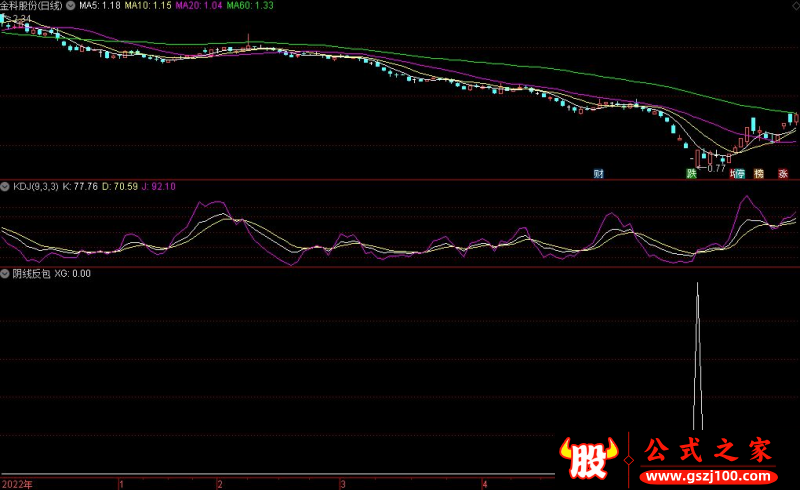This screenshot has height=490, width=800.
Task: Open the KDJ(9,3,3) indicator dropdown arrow
Action: click(5, 186)
